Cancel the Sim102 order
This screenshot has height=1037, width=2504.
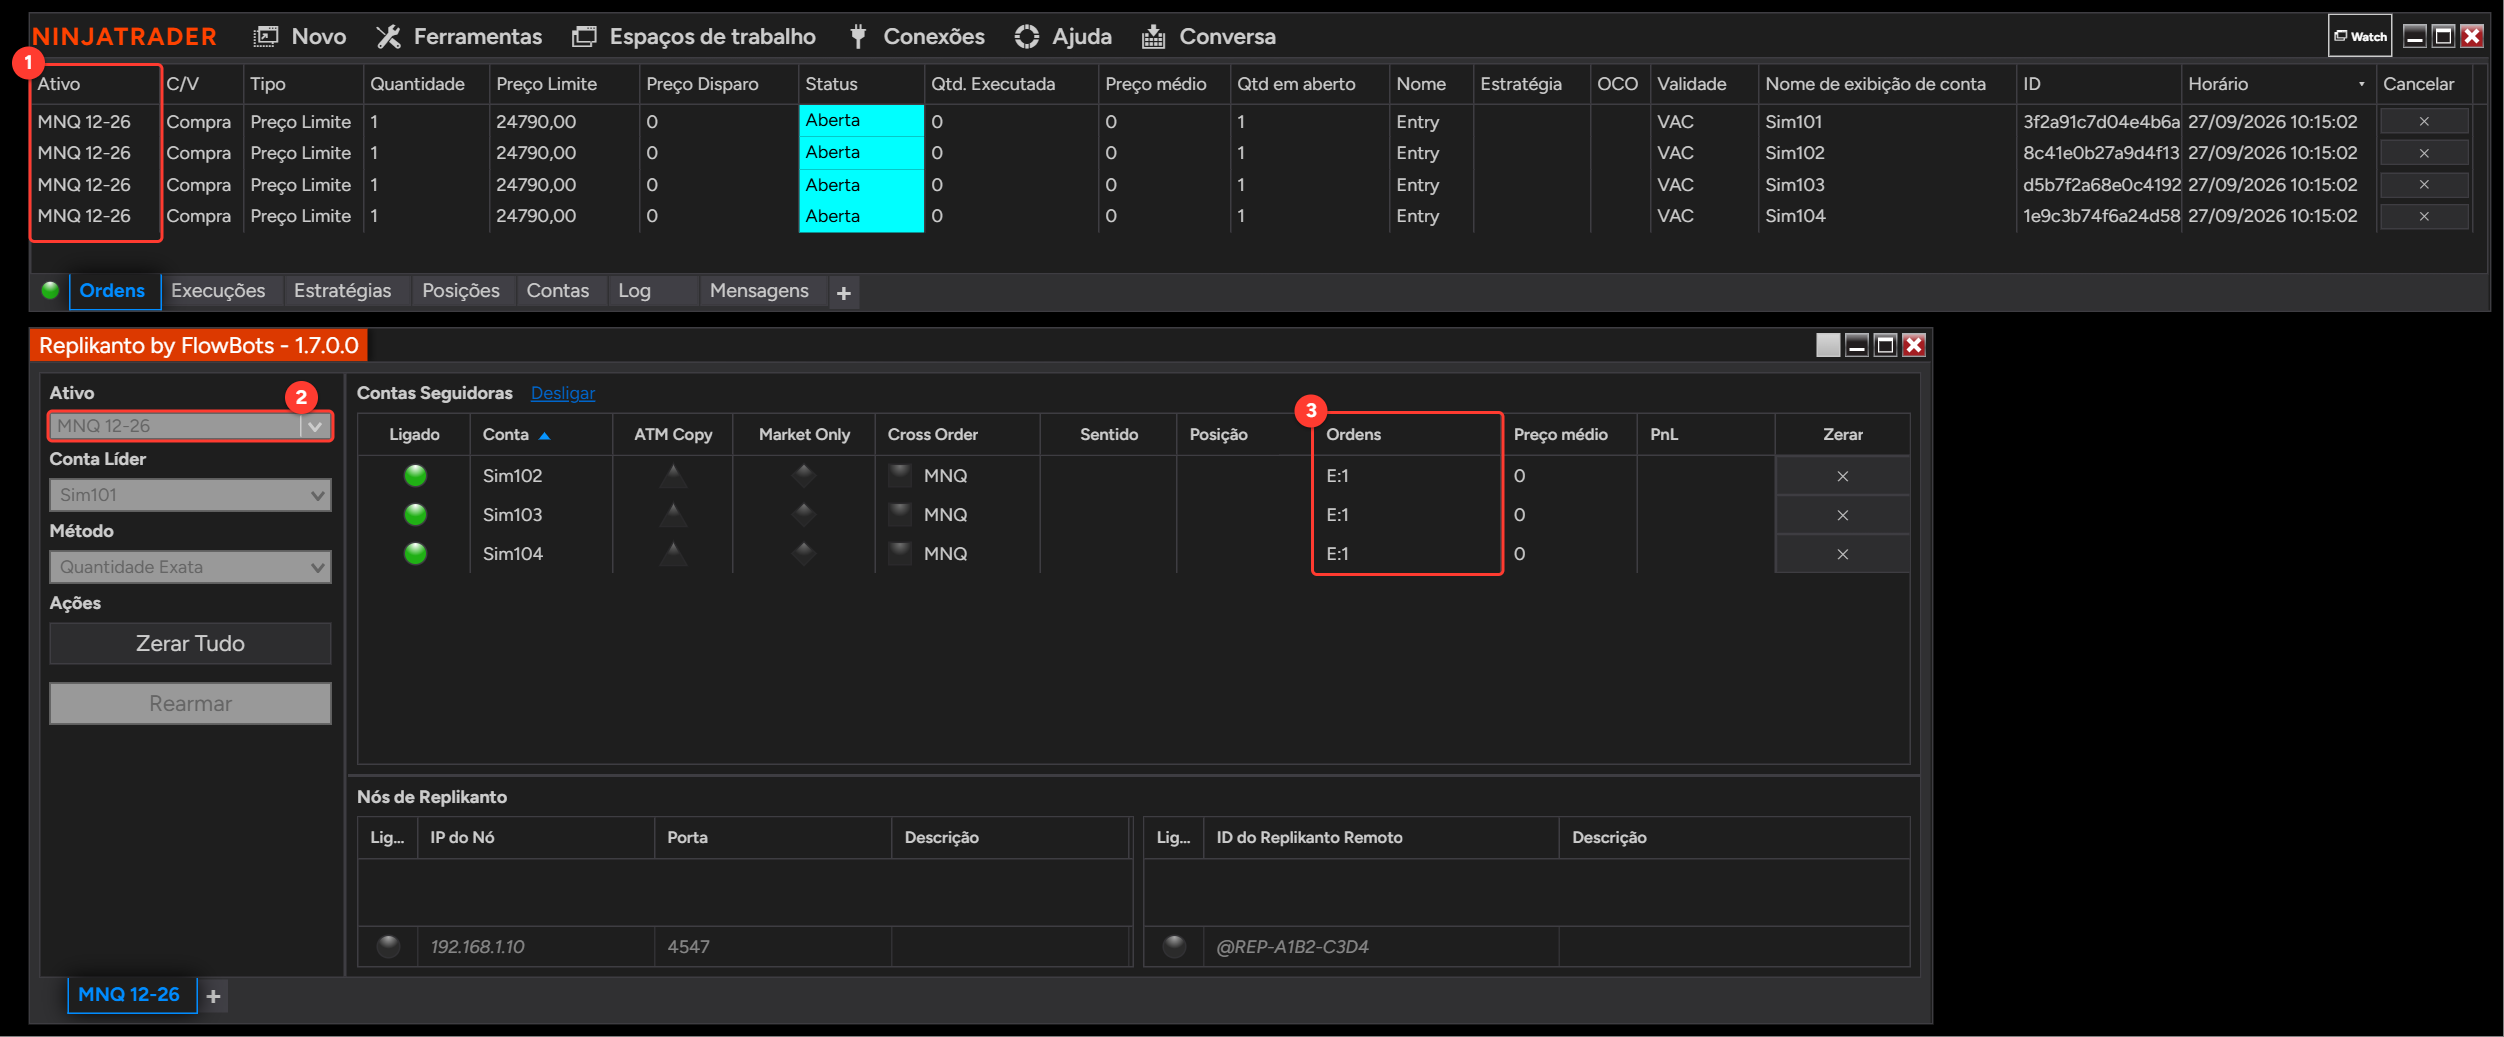(2424, 153)
